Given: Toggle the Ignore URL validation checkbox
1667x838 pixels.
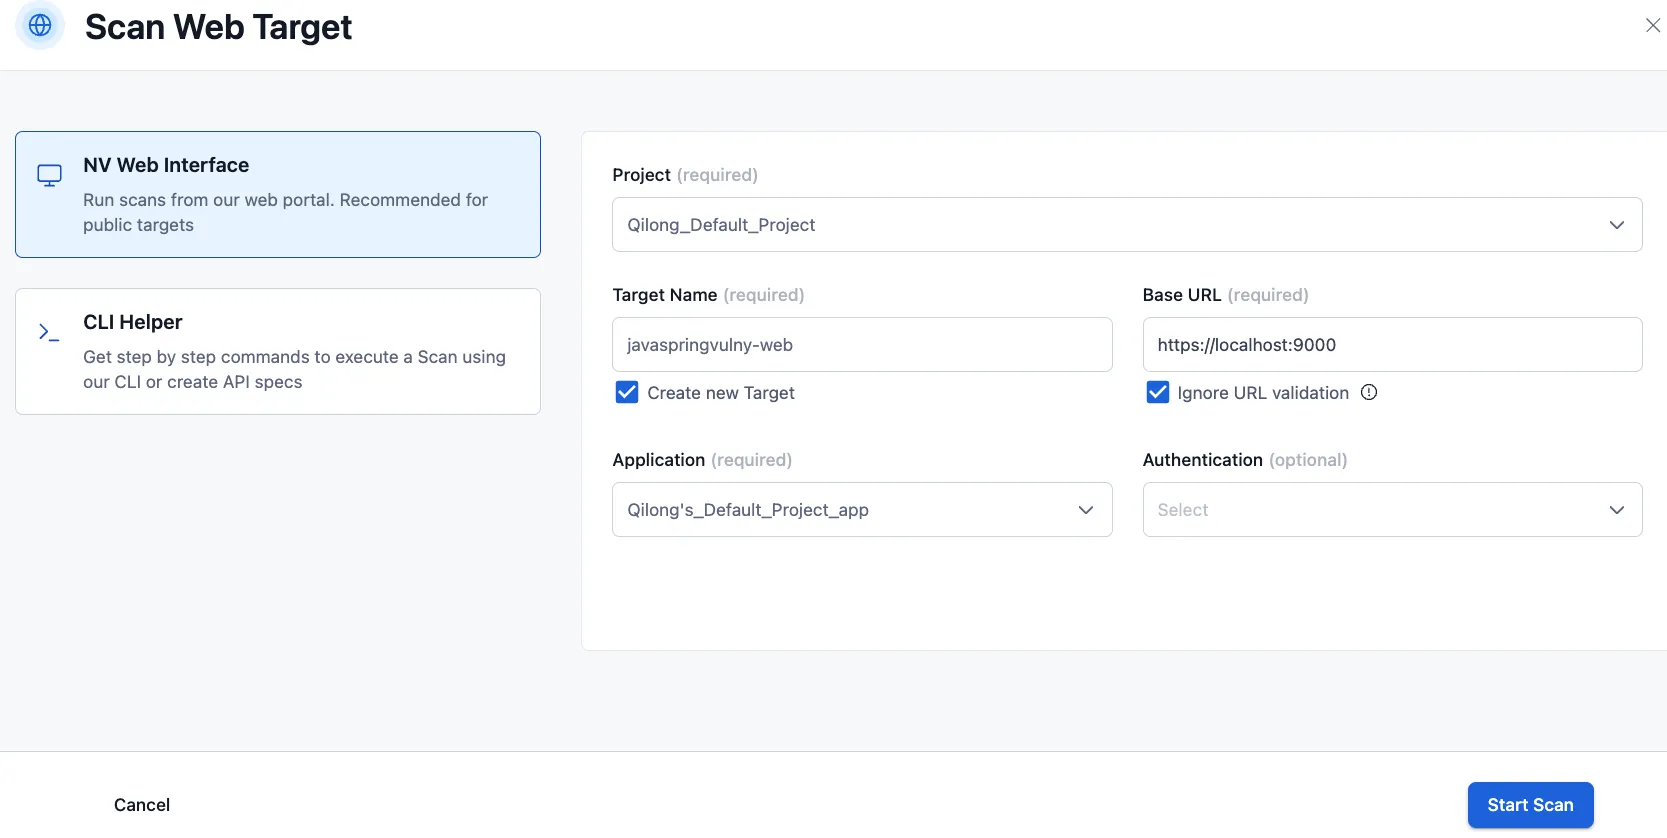Looking at the screenshot, I should pyautogui.click(x=1157, y=392).
